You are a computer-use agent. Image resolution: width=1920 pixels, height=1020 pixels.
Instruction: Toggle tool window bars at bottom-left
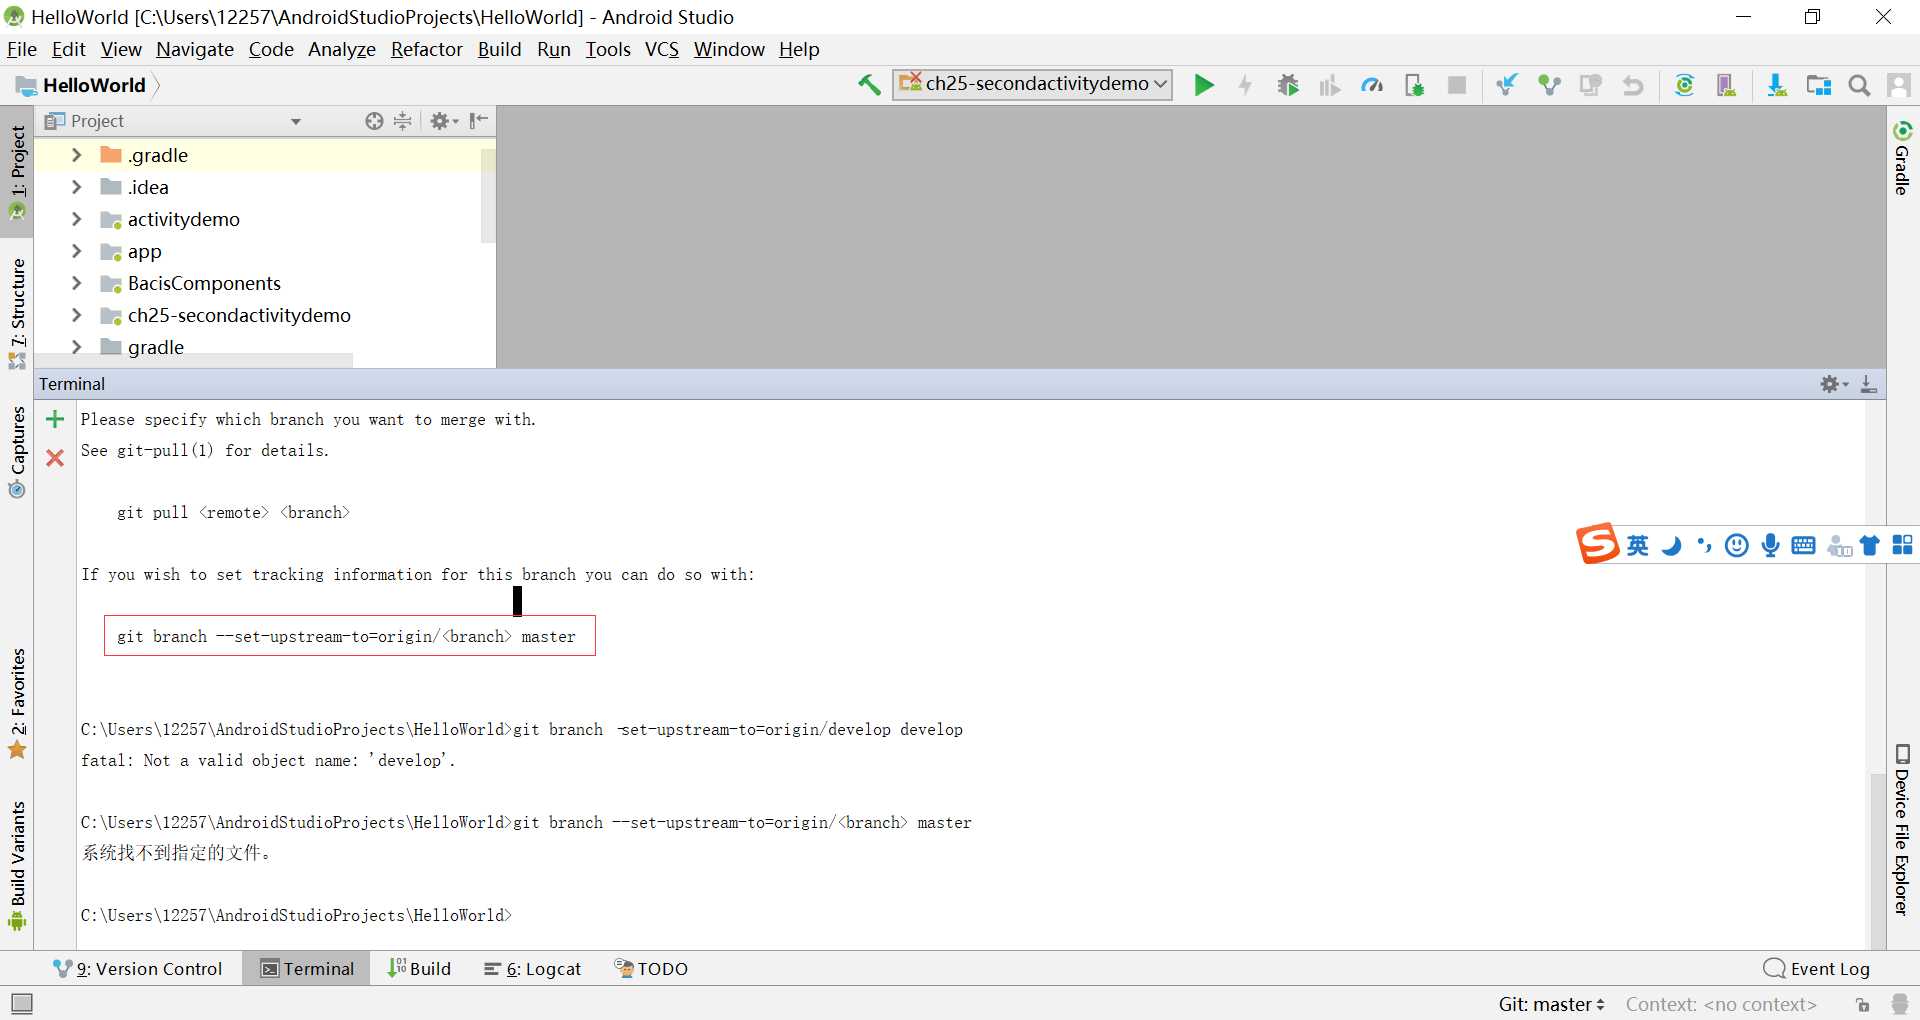click(x=21, y=1003)
